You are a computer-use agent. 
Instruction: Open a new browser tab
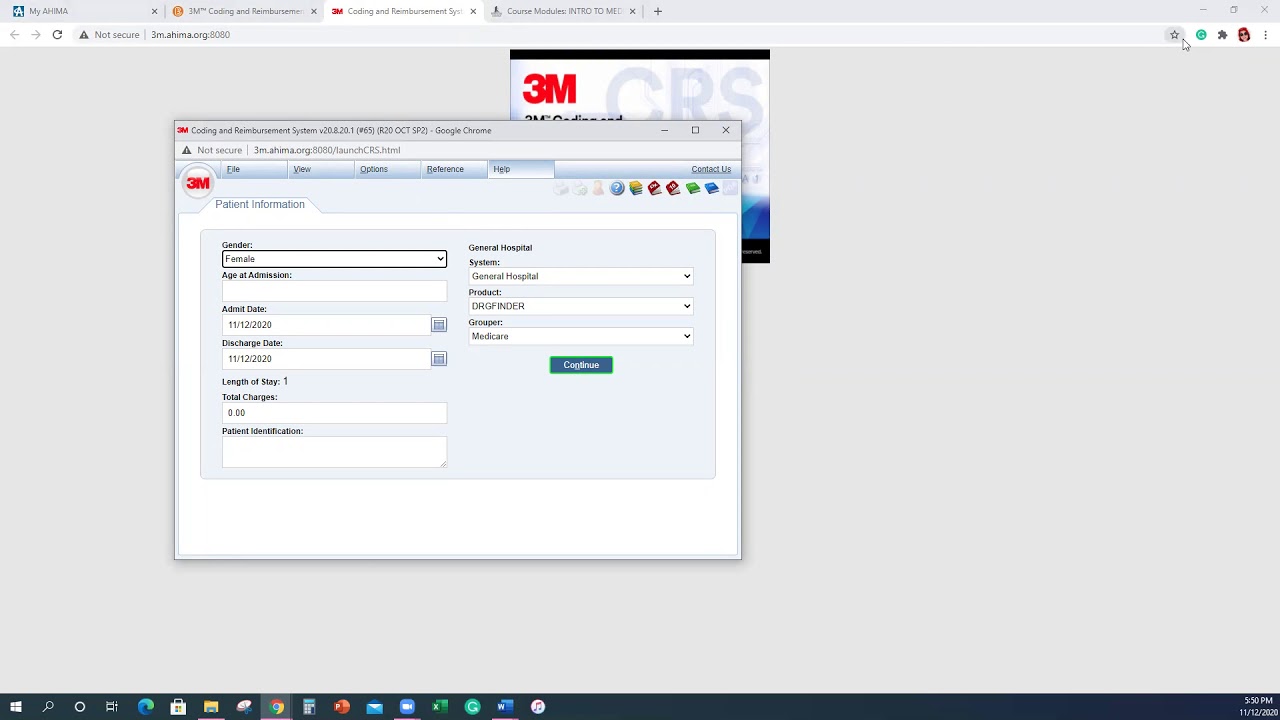tap(657, 11)
